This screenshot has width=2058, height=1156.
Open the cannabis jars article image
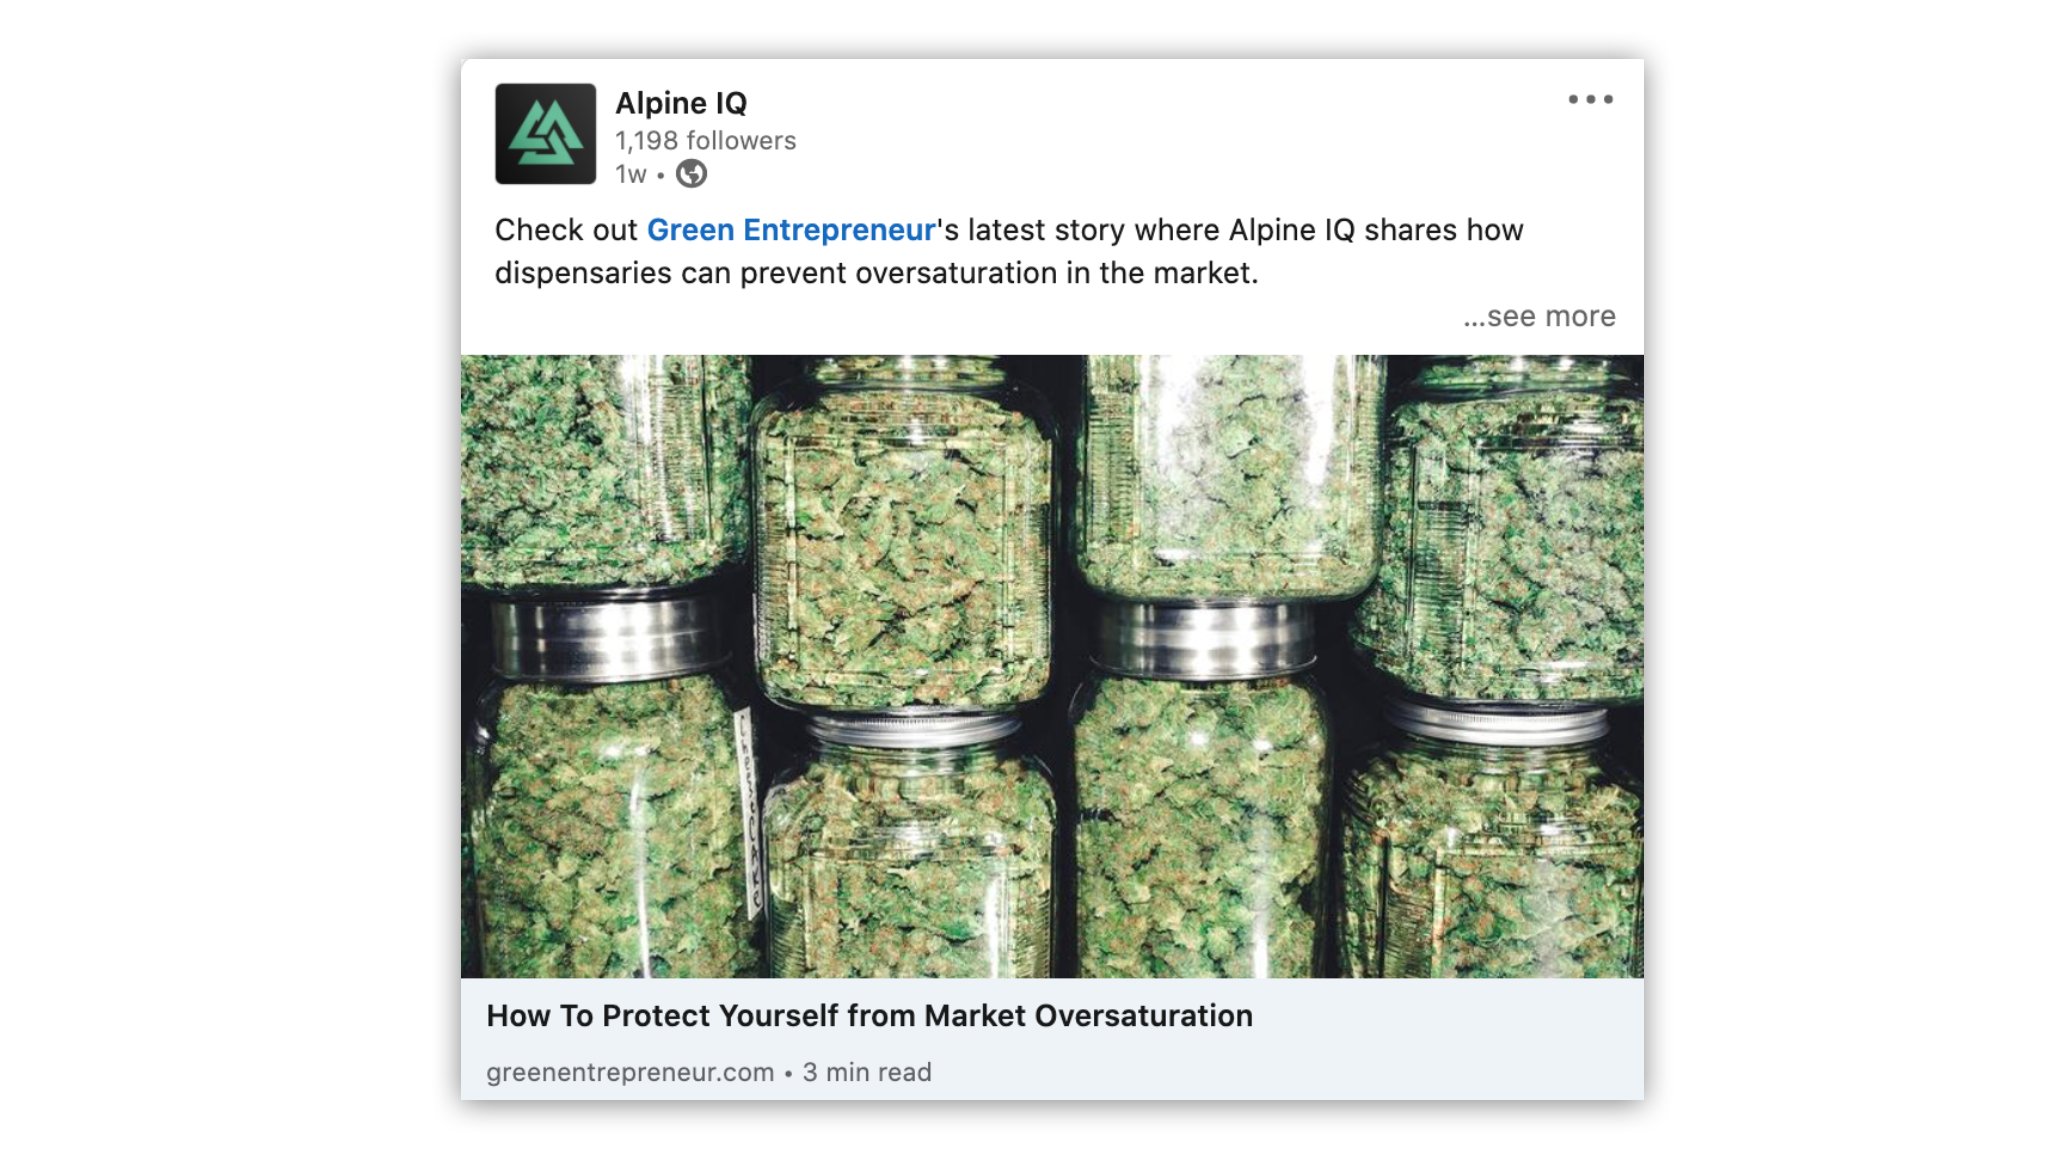[x=1052, y=666]
